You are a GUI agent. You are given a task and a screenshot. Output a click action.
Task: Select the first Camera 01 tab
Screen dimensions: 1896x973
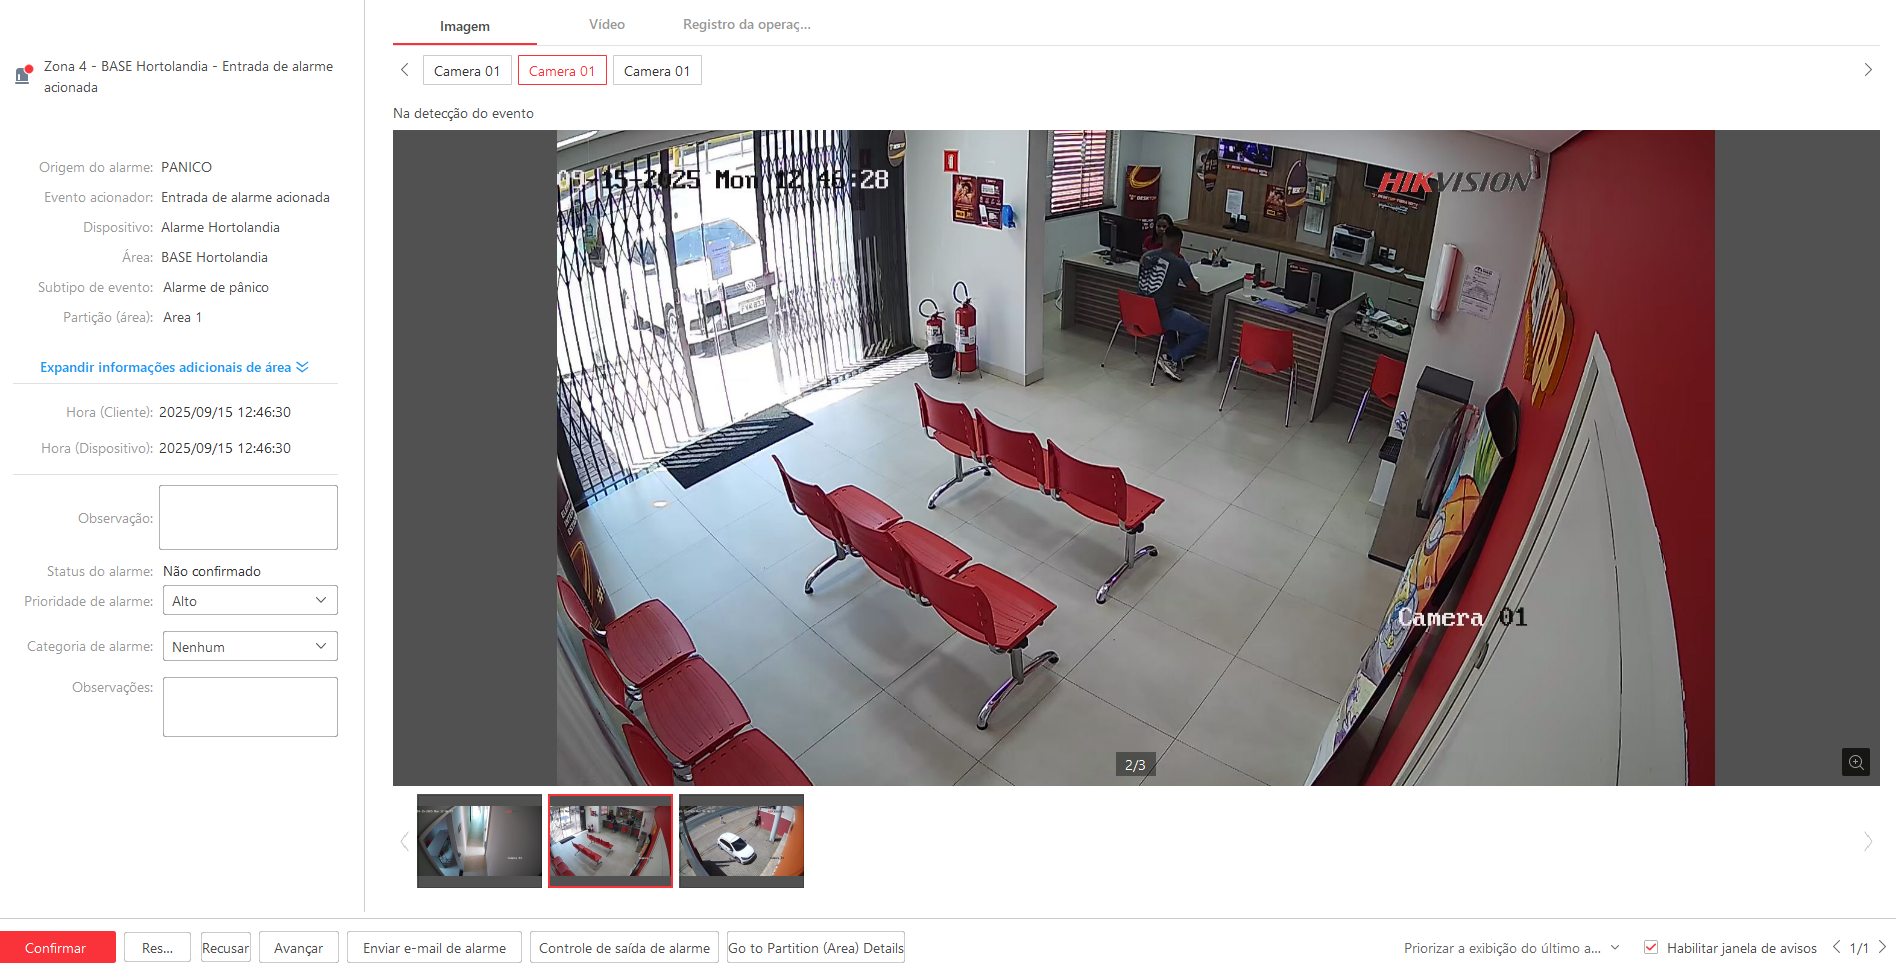point(467,71)
